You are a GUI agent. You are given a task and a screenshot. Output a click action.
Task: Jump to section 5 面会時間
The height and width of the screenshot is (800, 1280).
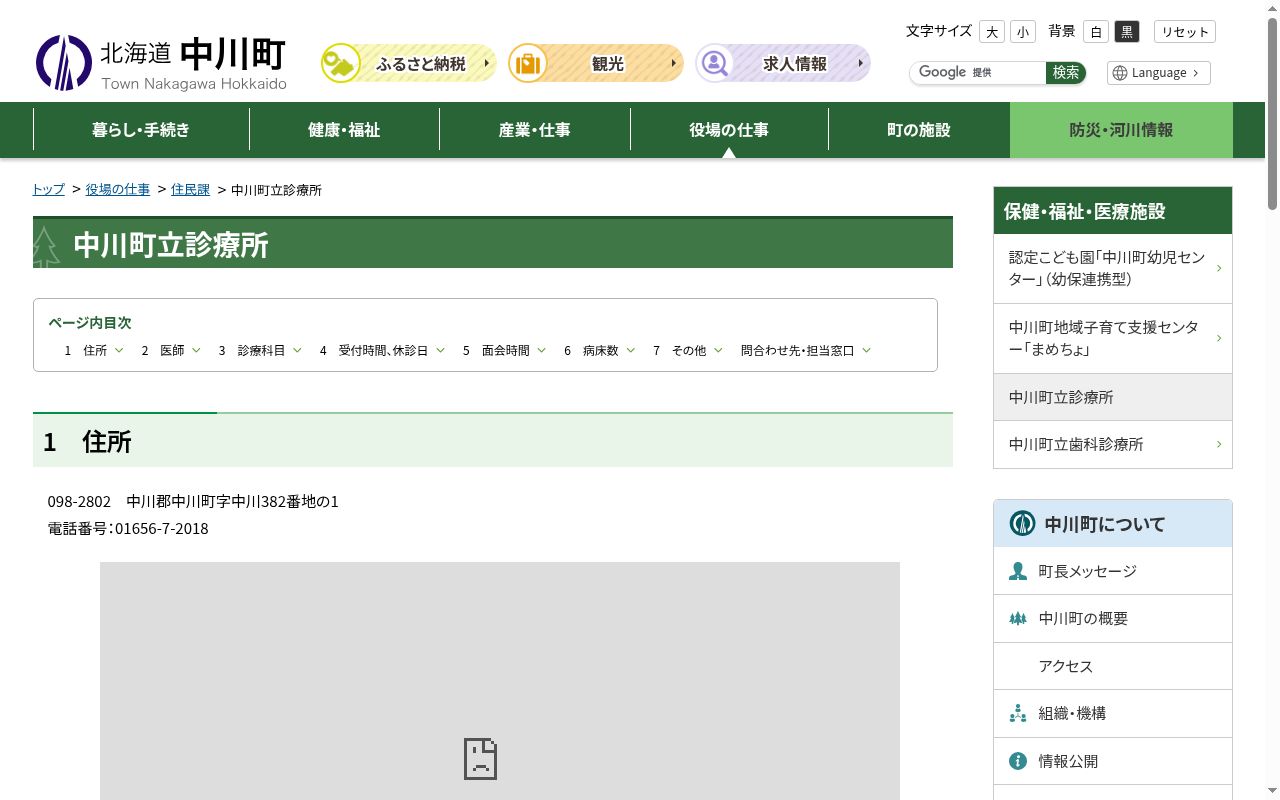coord(505,350)
